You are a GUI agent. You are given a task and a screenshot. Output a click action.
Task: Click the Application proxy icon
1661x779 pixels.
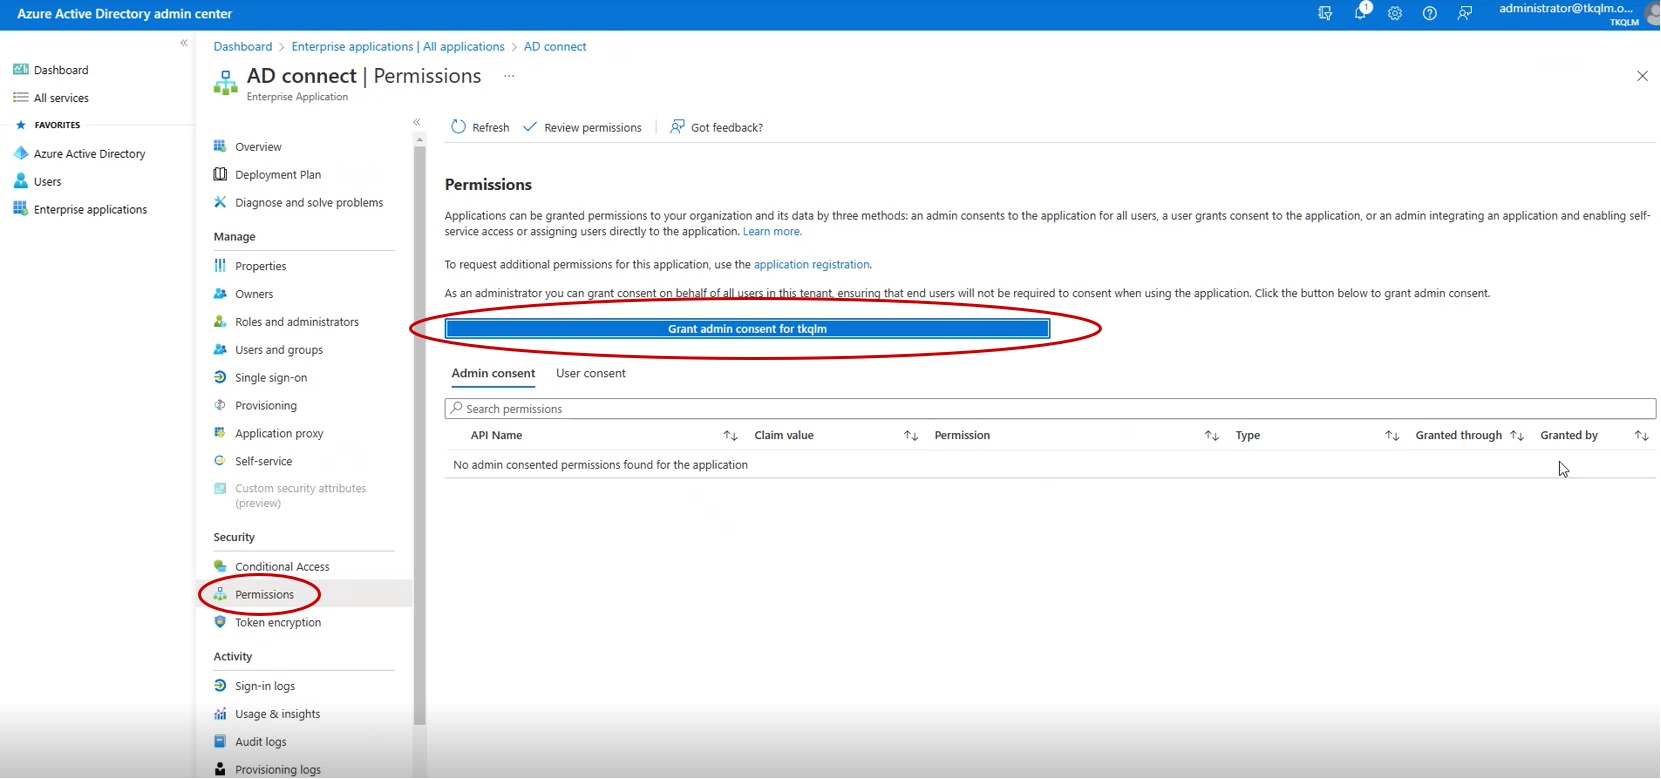click(x=220, y=433)
